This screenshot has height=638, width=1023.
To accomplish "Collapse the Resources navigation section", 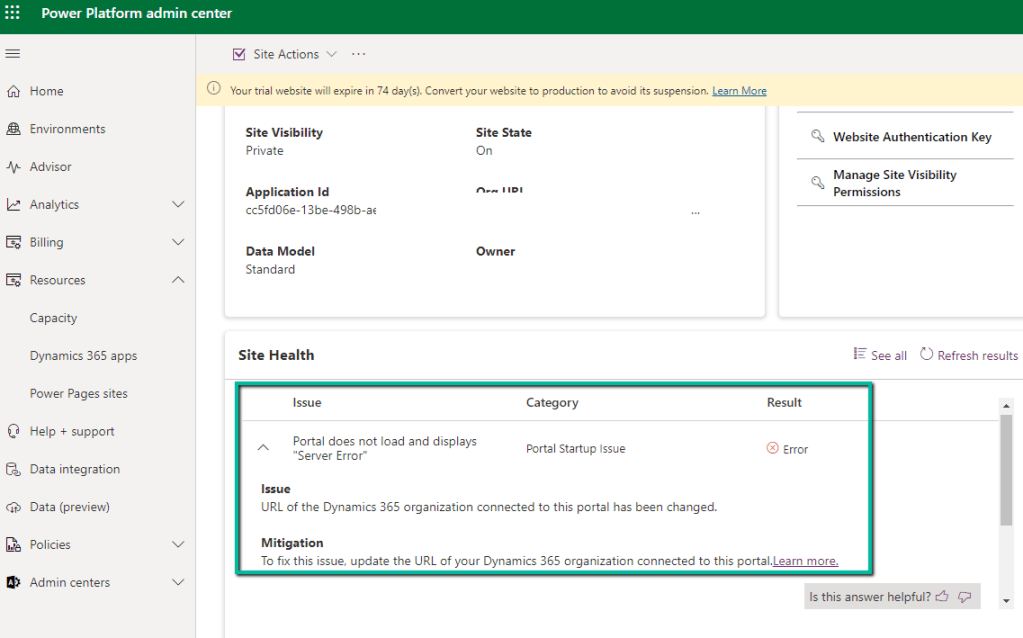I will (178, 280).
